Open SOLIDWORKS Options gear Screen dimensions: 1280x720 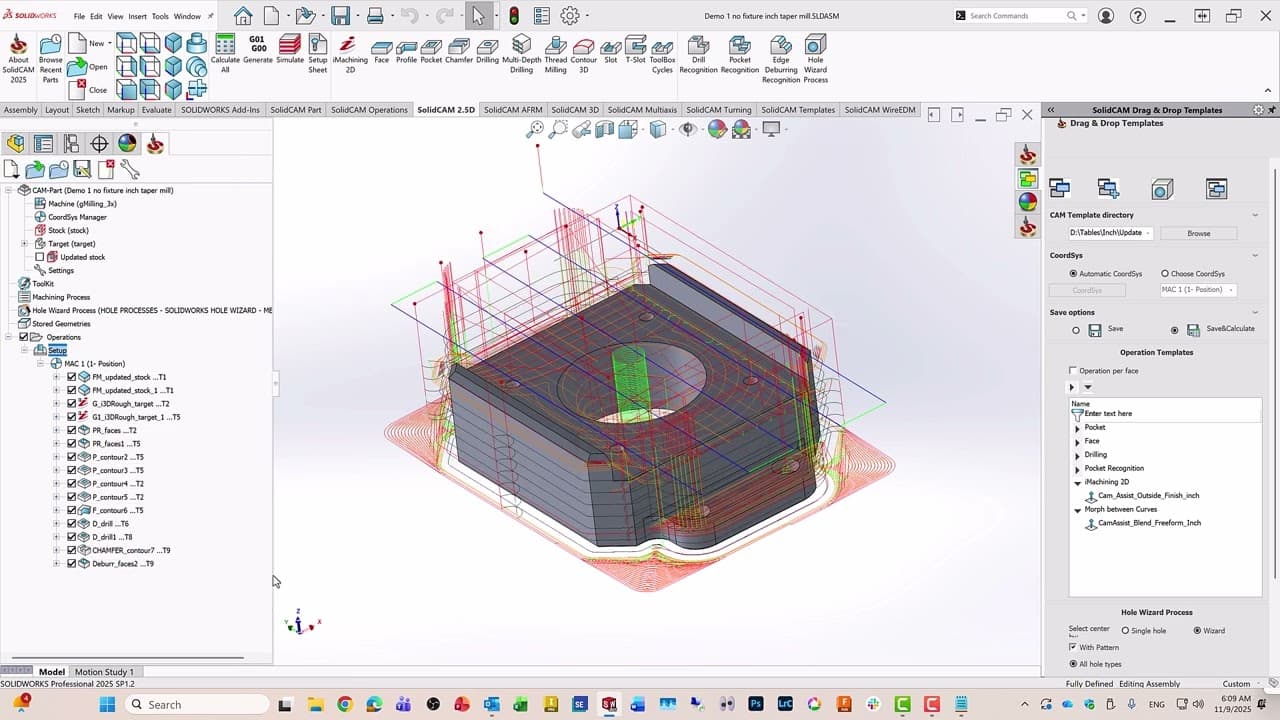coord(570,16)
